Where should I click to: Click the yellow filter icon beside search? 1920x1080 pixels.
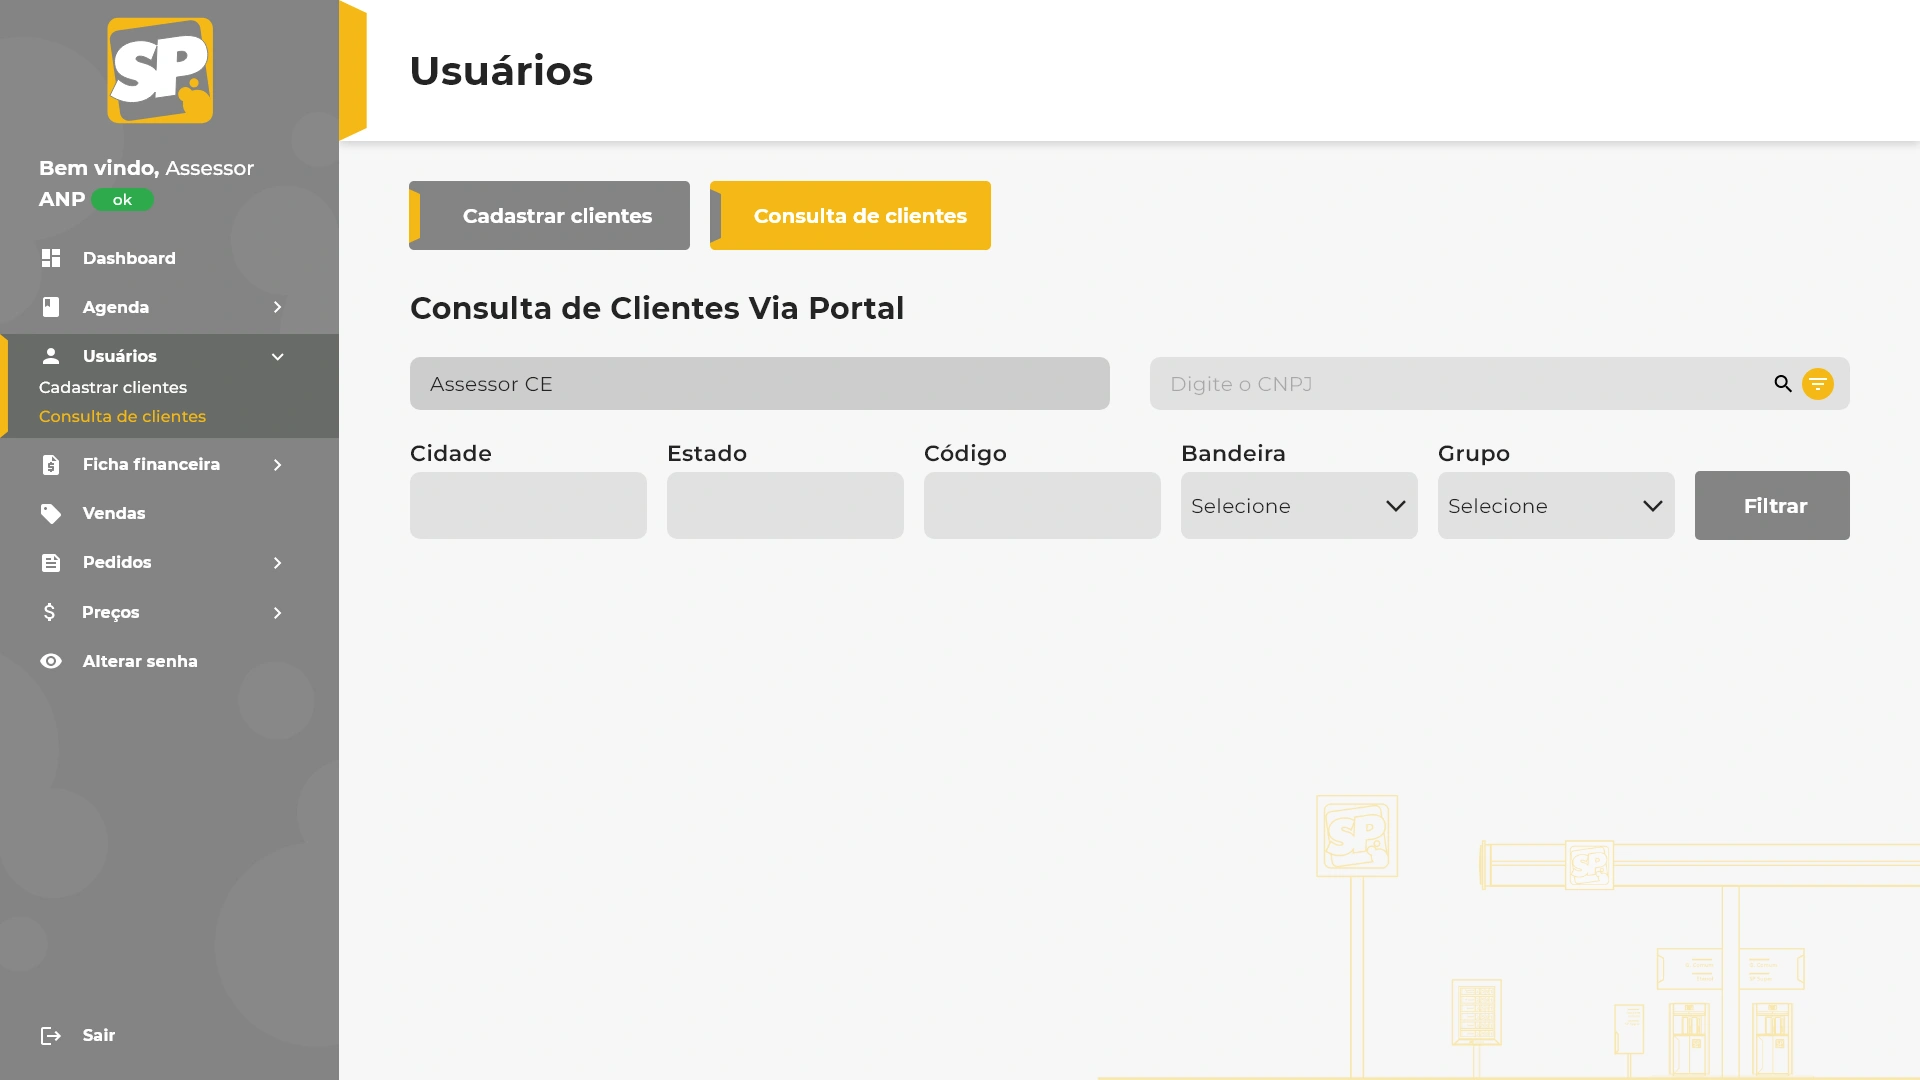pyautogui.click(x=1817, y=384)
